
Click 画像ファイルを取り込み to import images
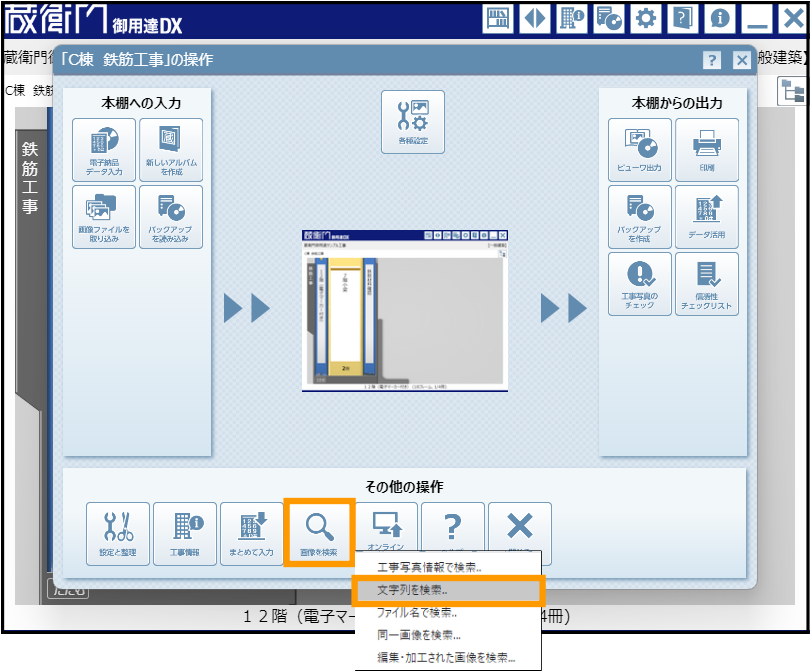point(104,217)
